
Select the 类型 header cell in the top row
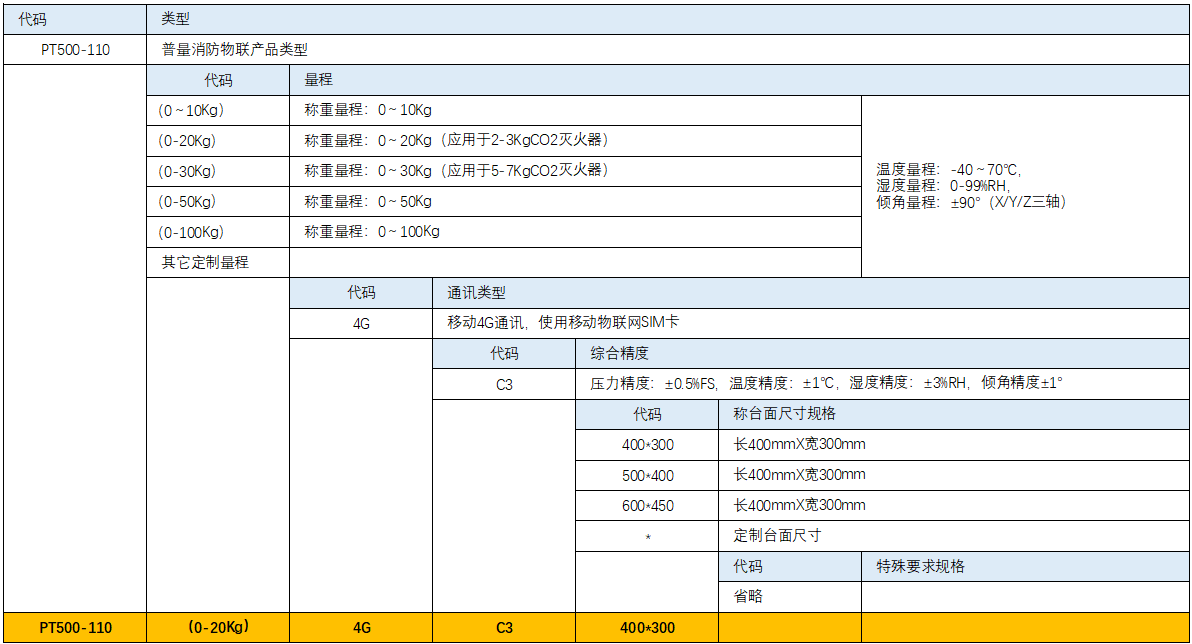[x=668, y=18]
